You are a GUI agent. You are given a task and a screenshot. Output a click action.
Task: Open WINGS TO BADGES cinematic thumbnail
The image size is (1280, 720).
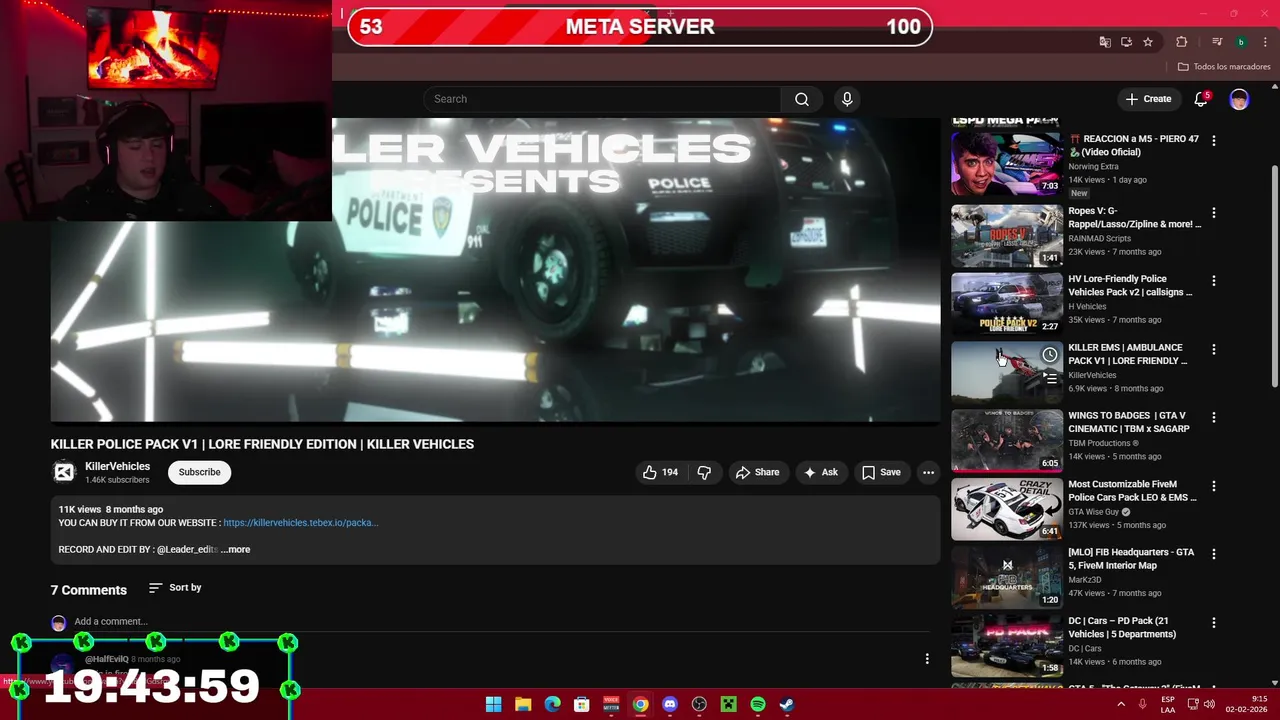(x=1007, y=441)
